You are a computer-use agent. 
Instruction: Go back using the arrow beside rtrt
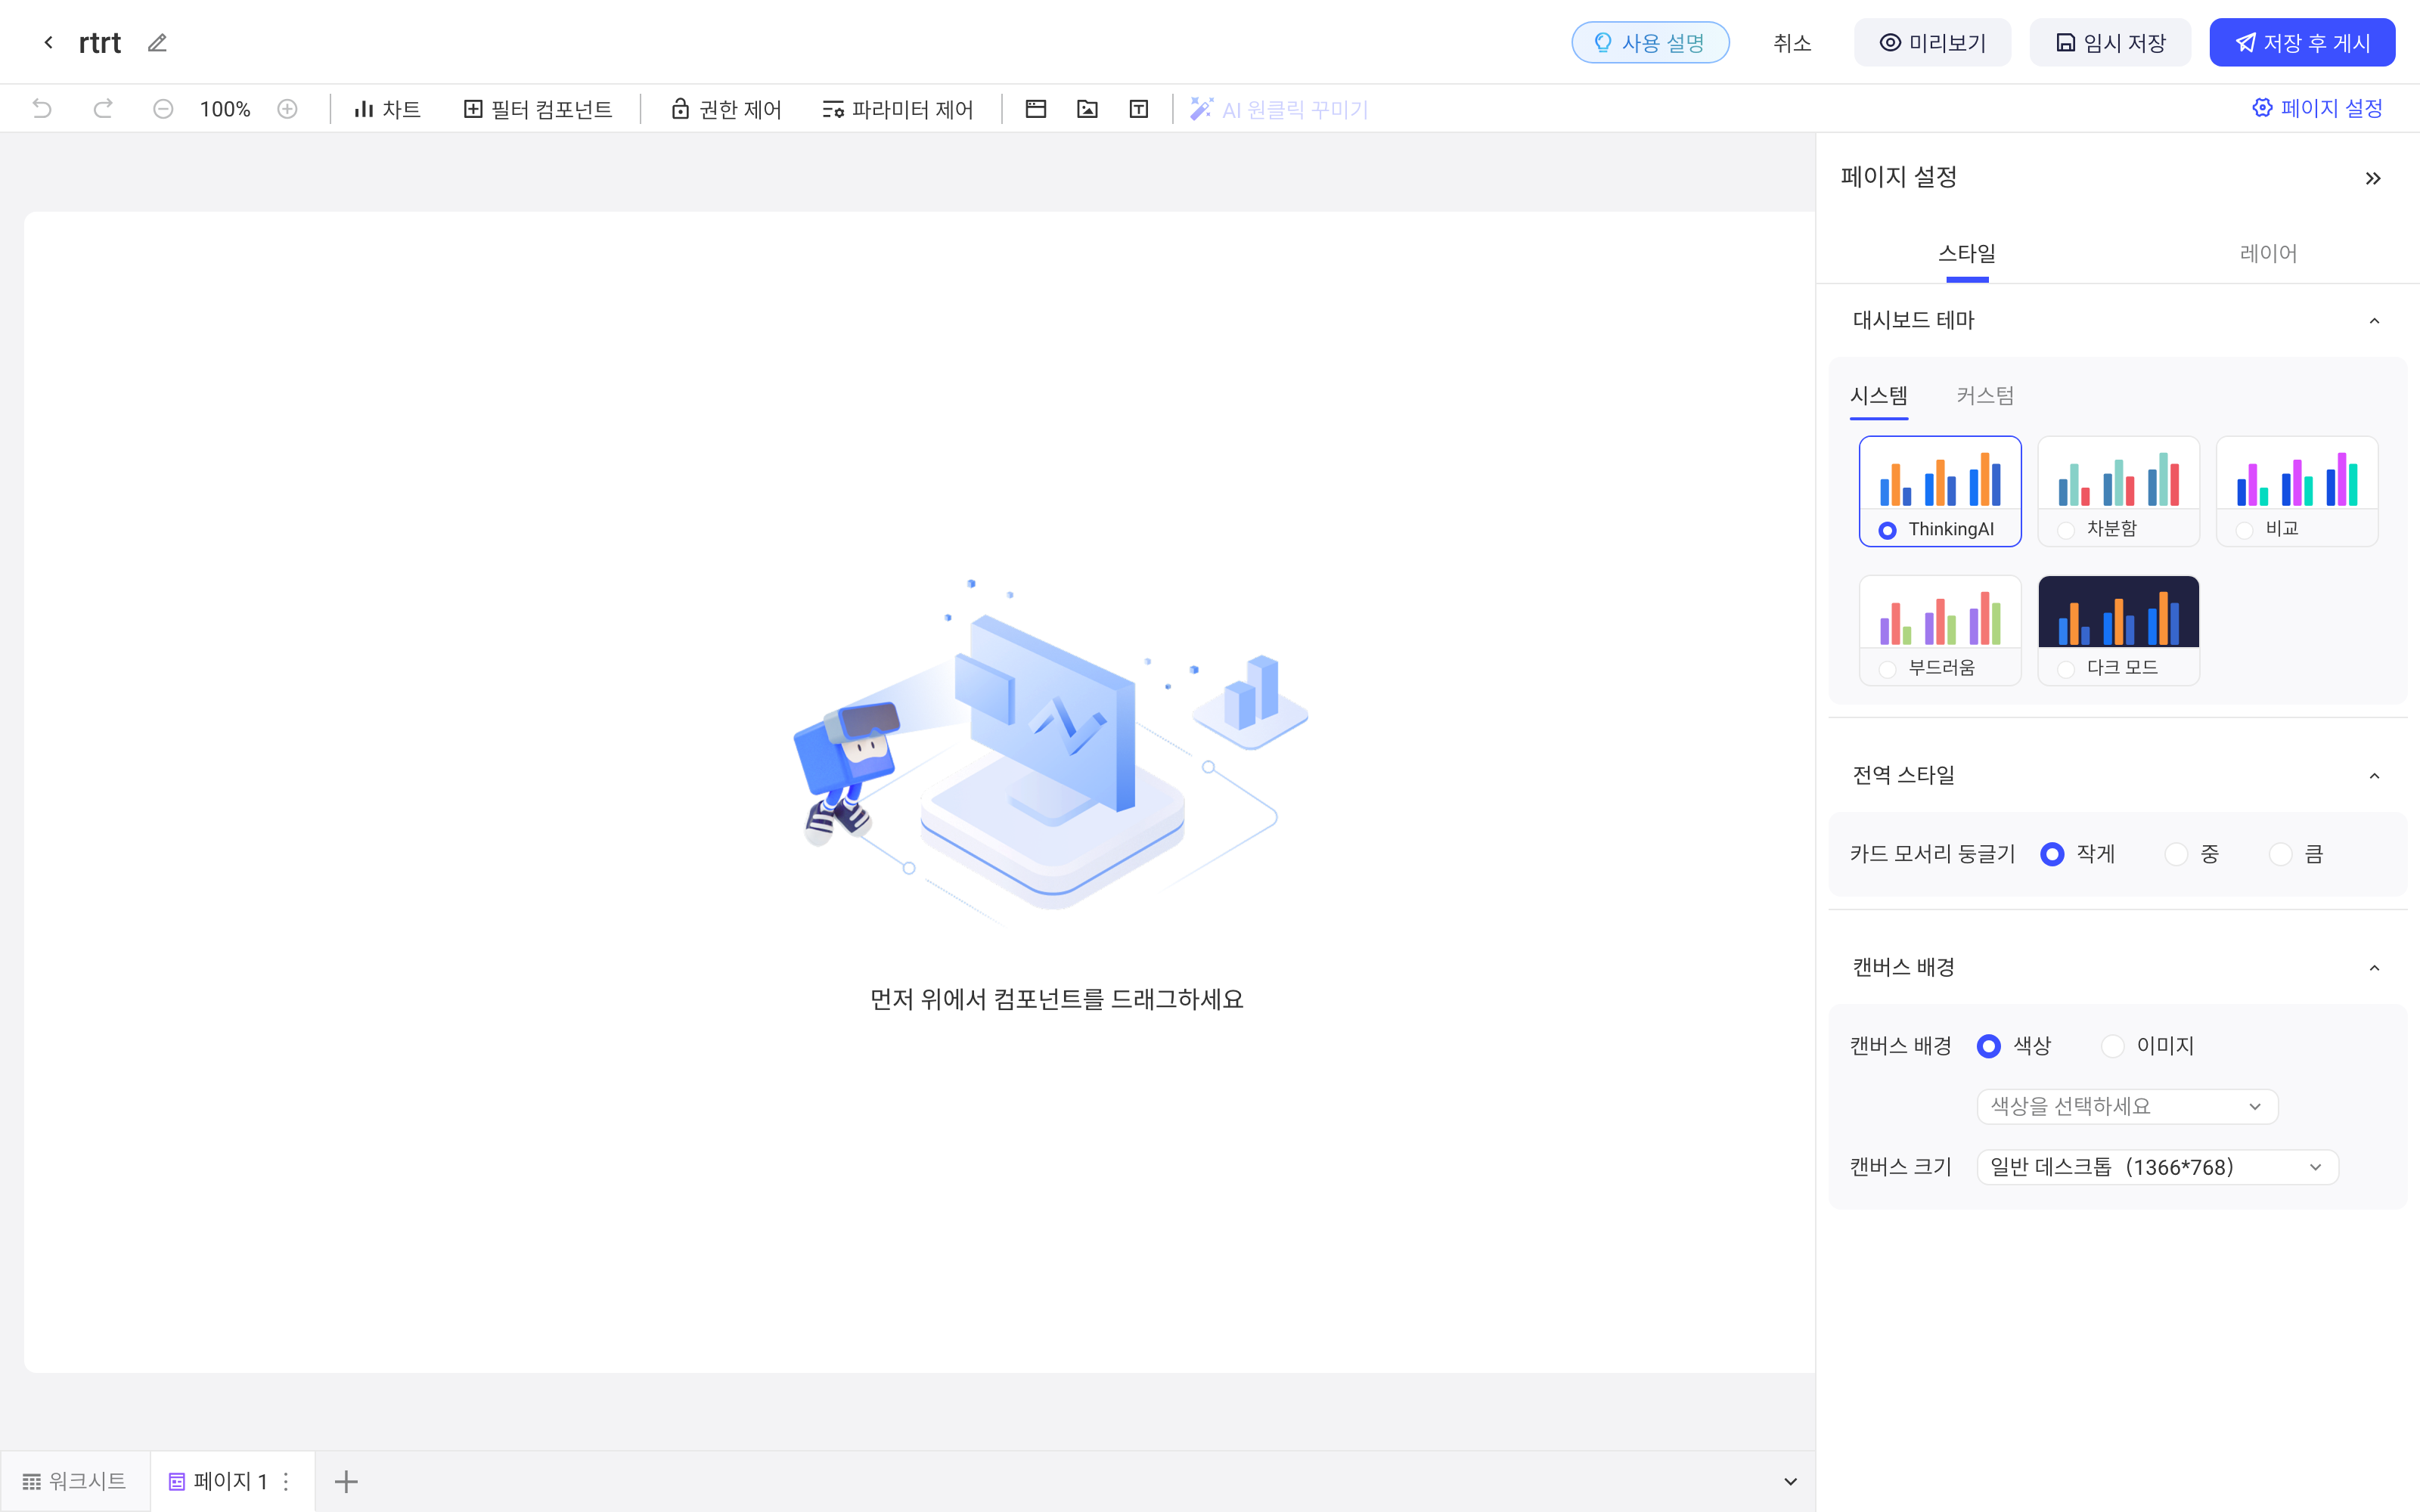click(48, 43)
